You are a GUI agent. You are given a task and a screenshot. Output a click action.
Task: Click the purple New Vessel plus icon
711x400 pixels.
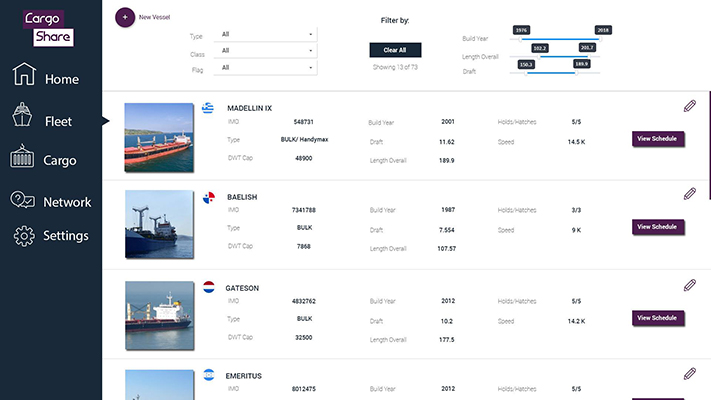(125, 17)
